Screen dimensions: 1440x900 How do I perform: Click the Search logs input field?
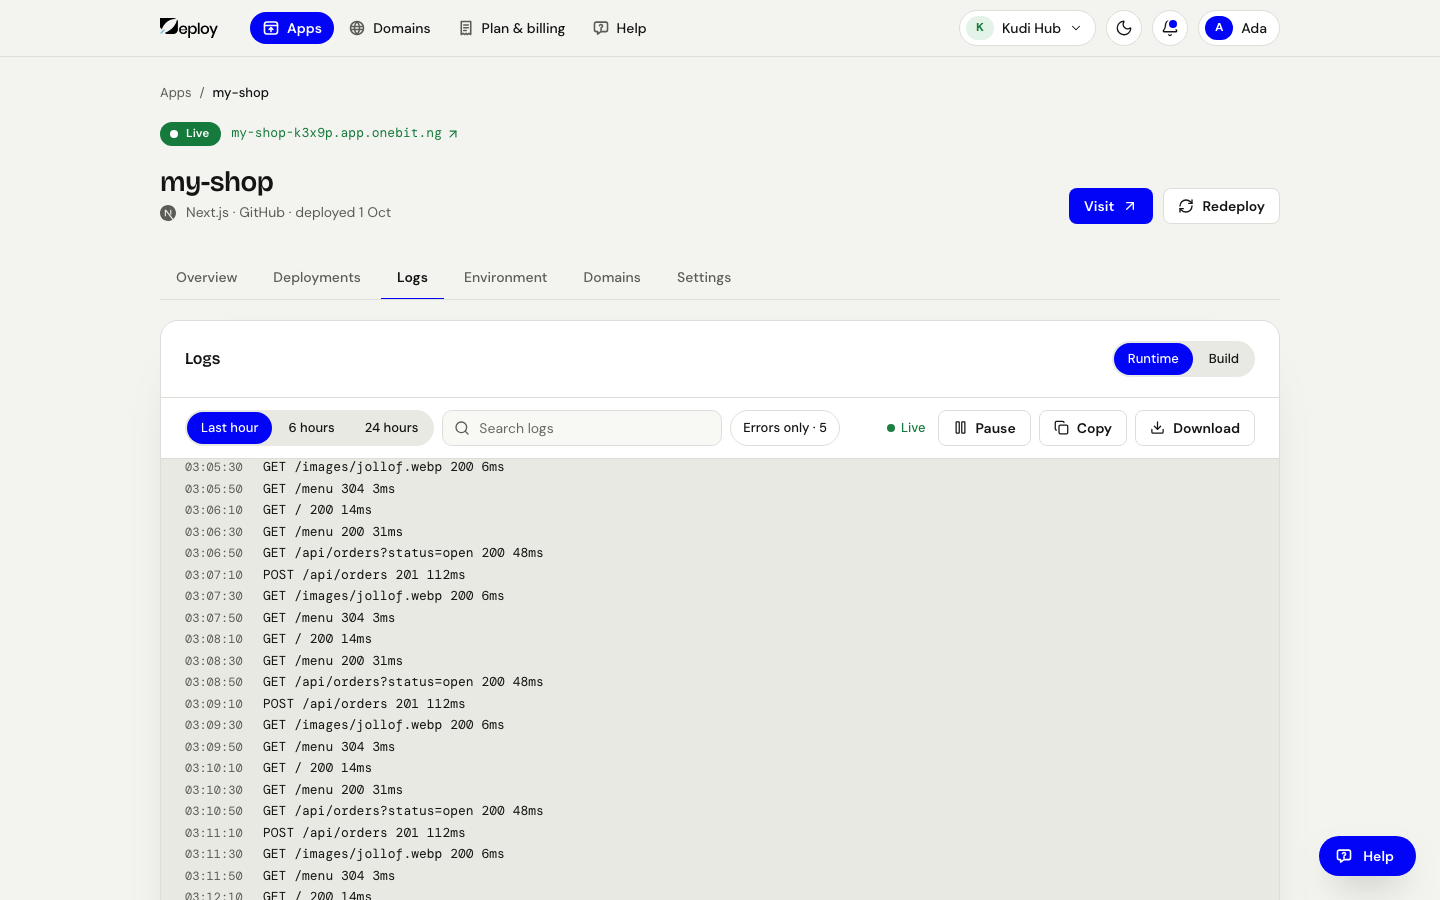pyautogui.click(x=582, y=428)
